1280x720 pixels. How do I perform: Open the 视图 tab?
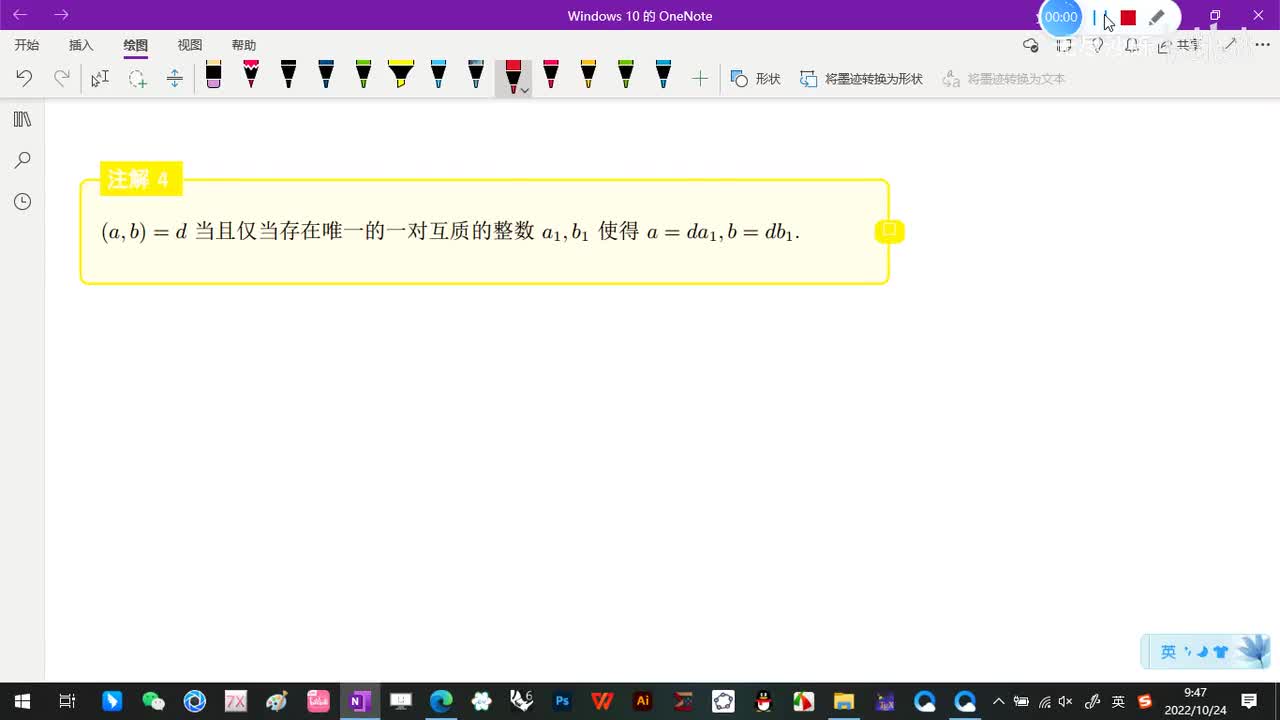[190, 45]
